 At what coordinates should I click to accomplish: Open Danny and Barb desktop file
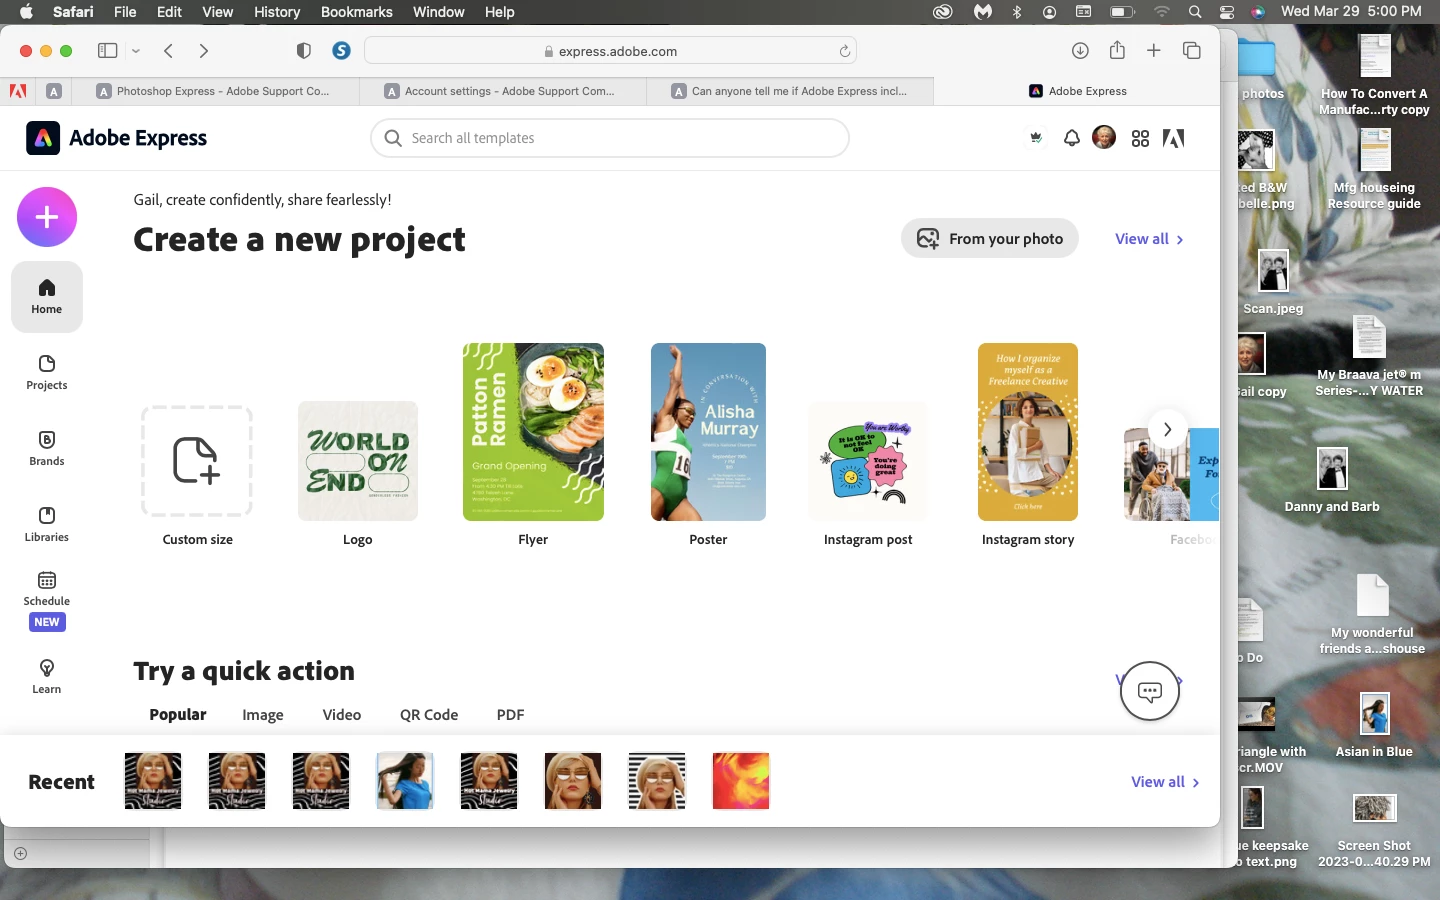tap(1332, 480)
